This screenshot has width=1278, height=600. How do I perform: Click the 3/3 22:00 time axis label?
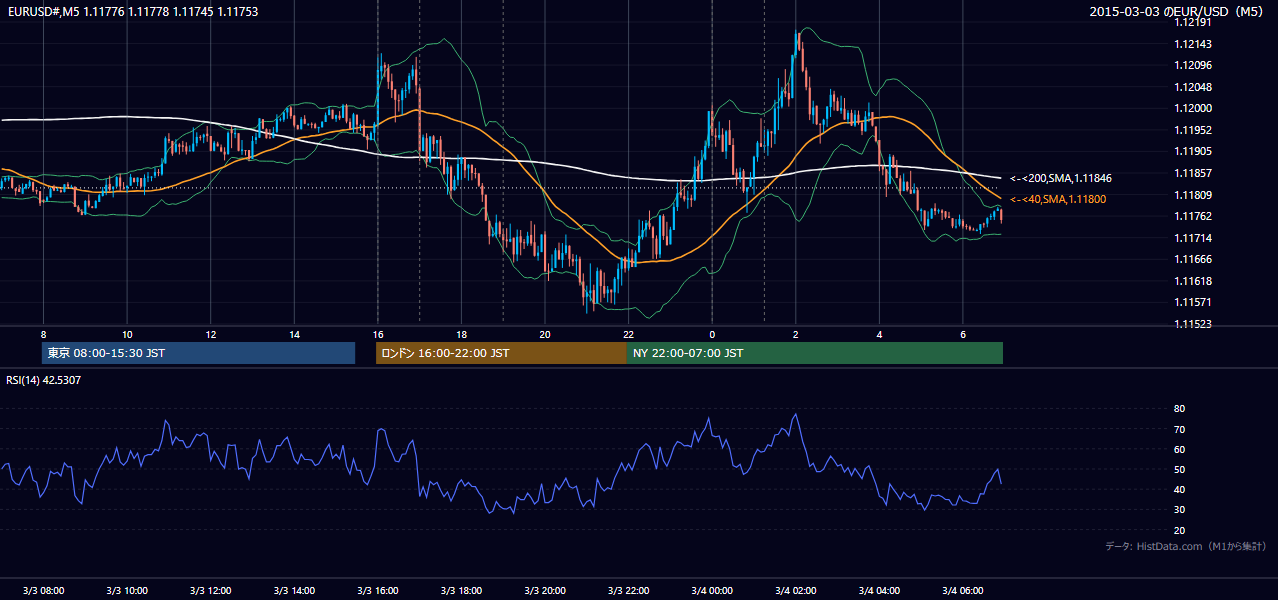(x=628, y=590)
